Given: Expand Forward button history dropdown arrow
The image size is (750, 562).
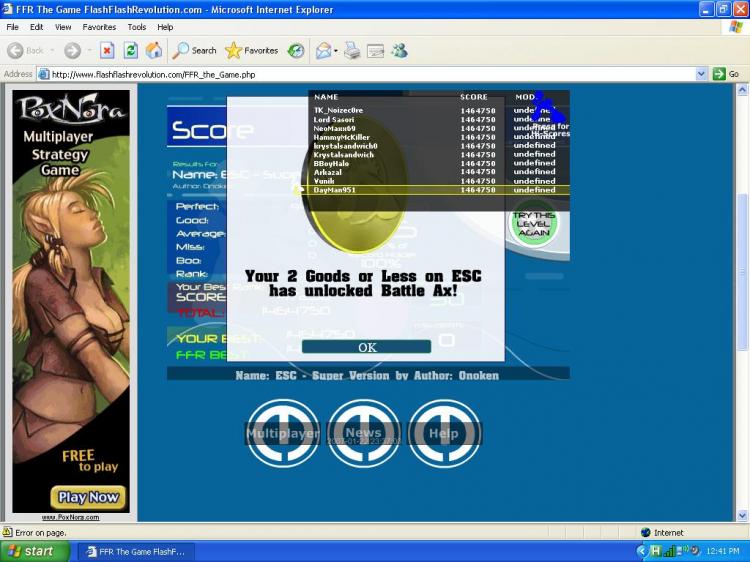Looking at the screenshot, I should [89, 50].
